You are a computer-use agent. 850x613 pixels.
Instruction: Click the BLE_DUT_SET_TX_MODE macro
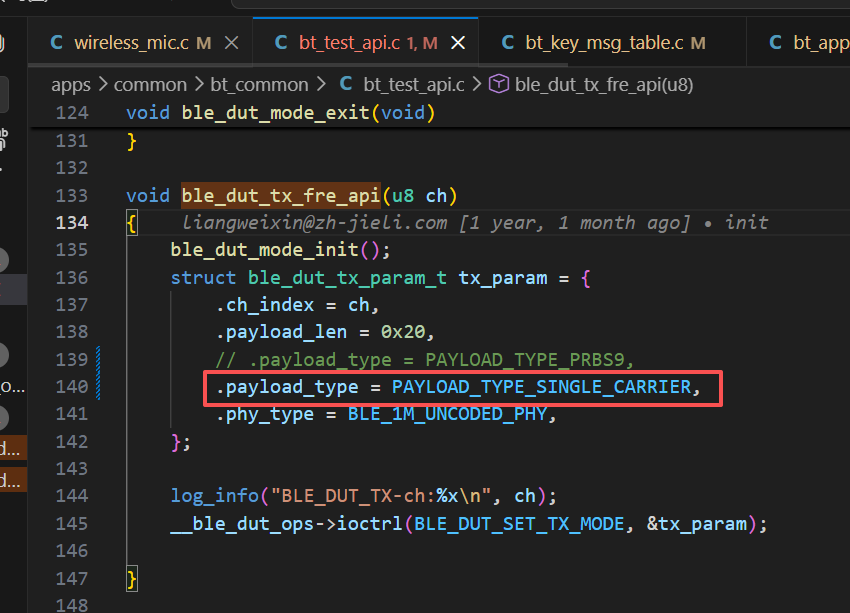pos(519,524)
